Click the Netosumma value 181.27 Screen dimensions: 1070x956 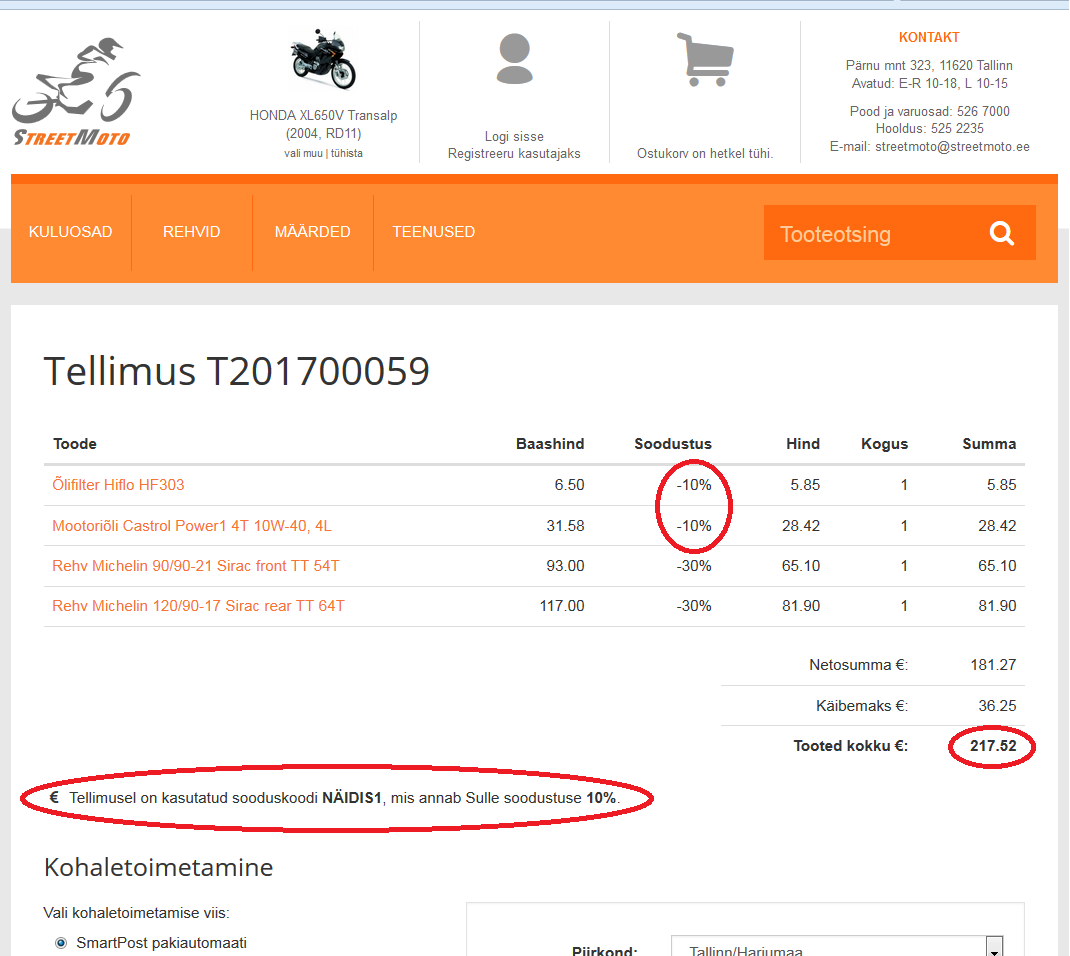[993, 665]
